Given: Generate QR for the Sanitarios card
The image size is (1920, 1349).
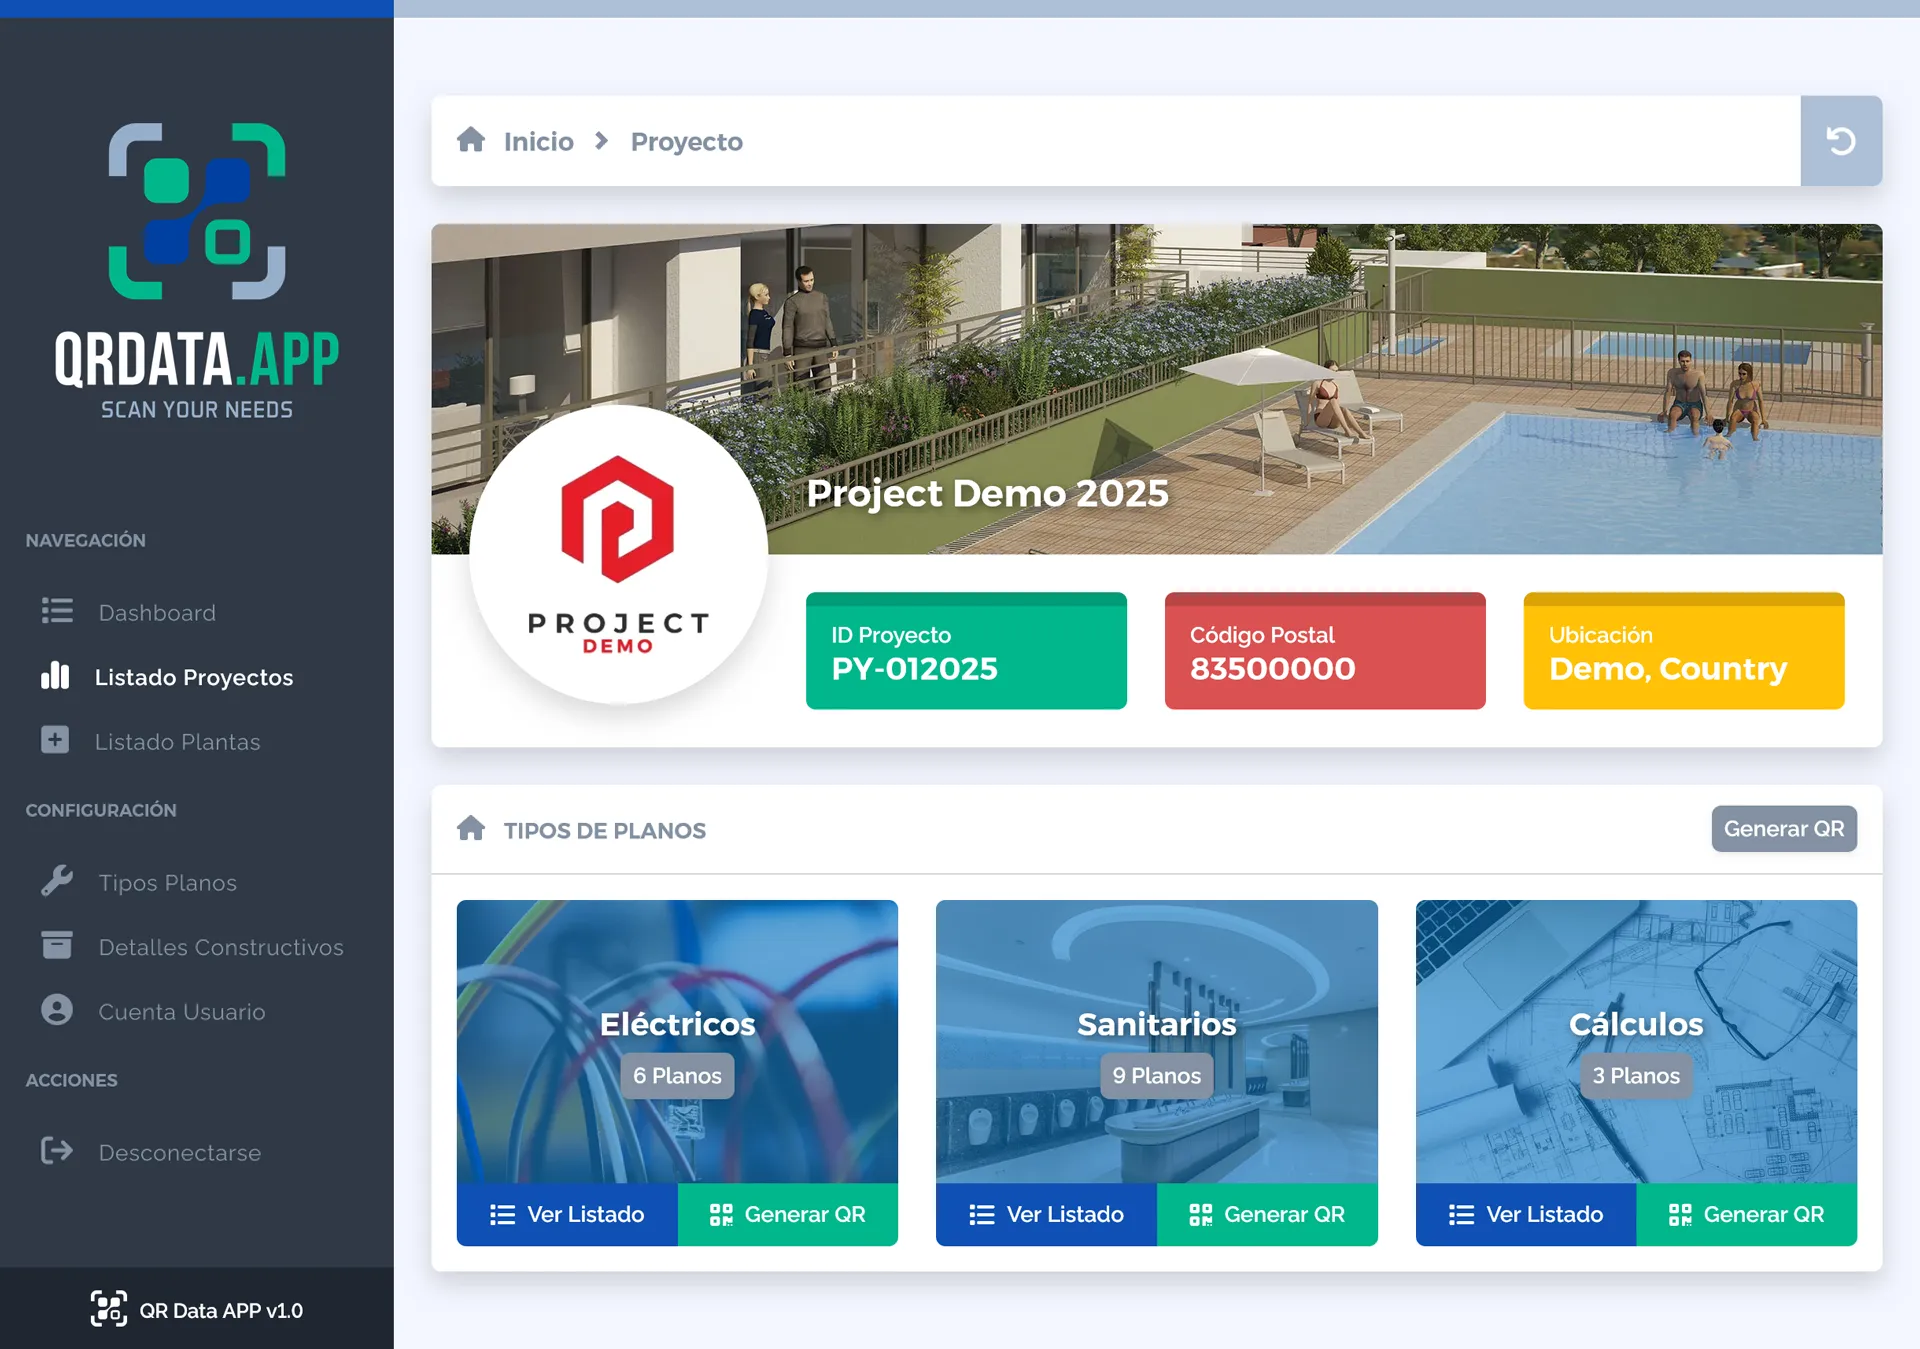Looking at the screenshot, I should (1266, 1214).
